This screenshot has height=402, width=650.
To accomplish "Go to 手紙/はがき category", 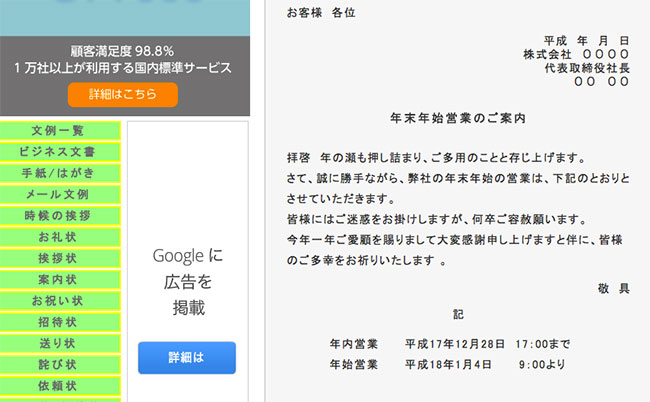I will click(58, 173).
